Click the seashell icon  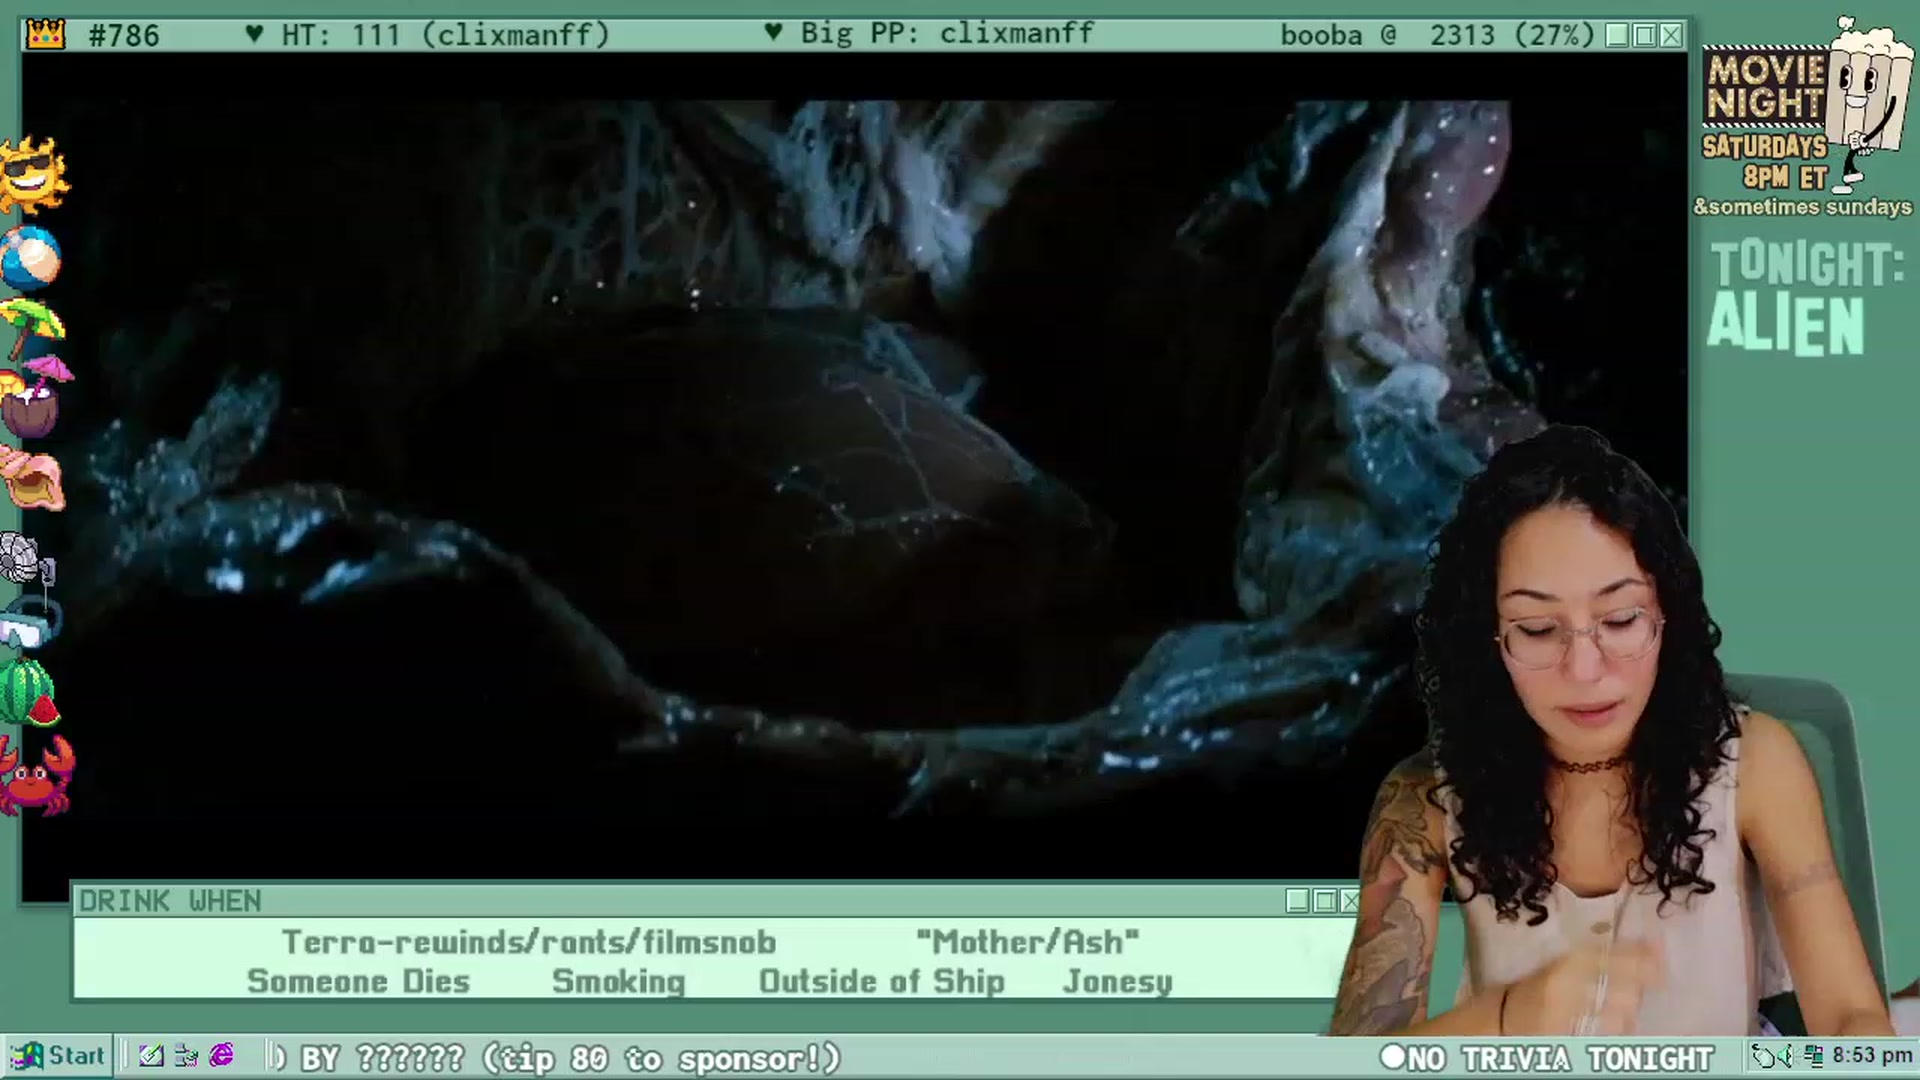click(32, 479)
